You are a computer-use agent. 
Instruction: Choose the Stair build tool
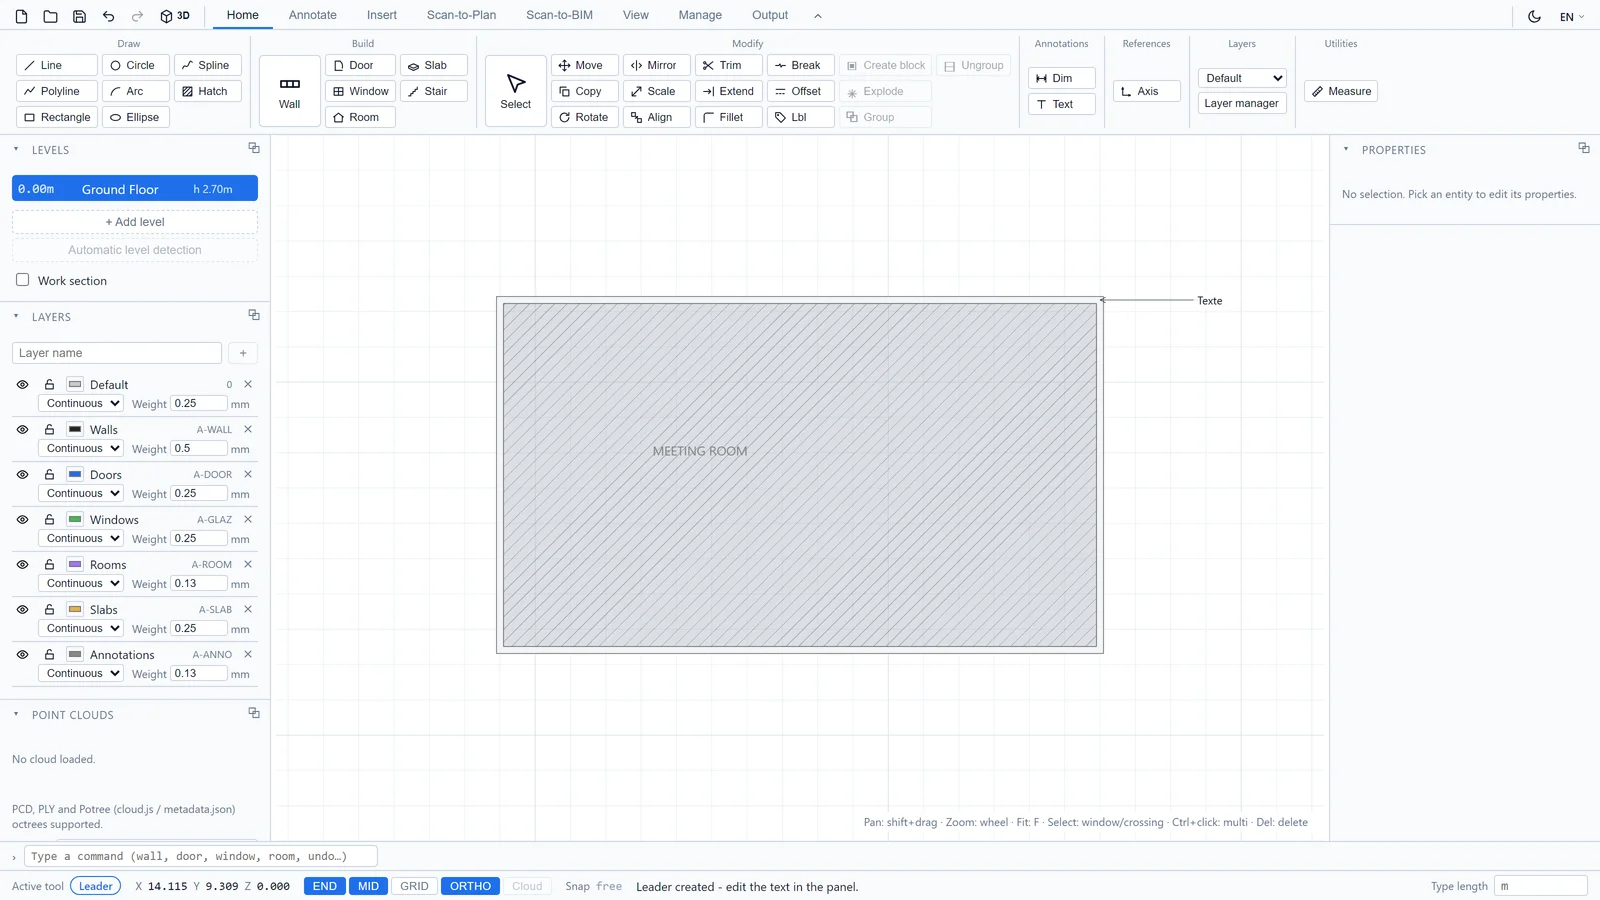click(433, 91)
